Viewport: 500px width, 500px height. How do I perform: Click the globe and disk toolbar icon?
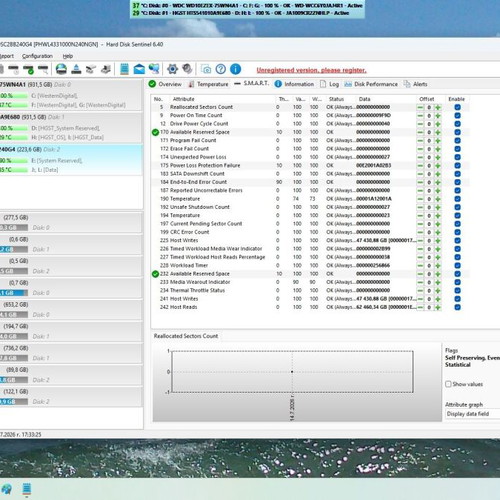(x=61, y=69)
